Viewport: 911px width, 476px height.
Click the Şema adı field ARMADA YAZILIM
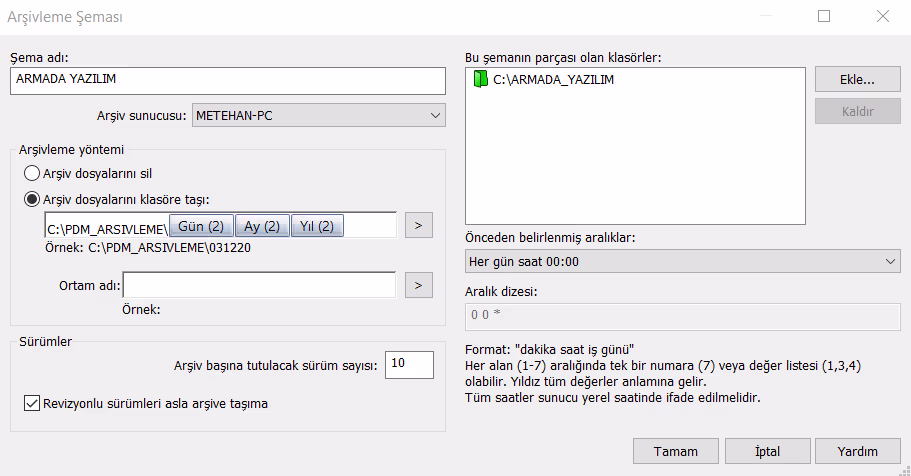pyautogui.click(x=228, y=81)
